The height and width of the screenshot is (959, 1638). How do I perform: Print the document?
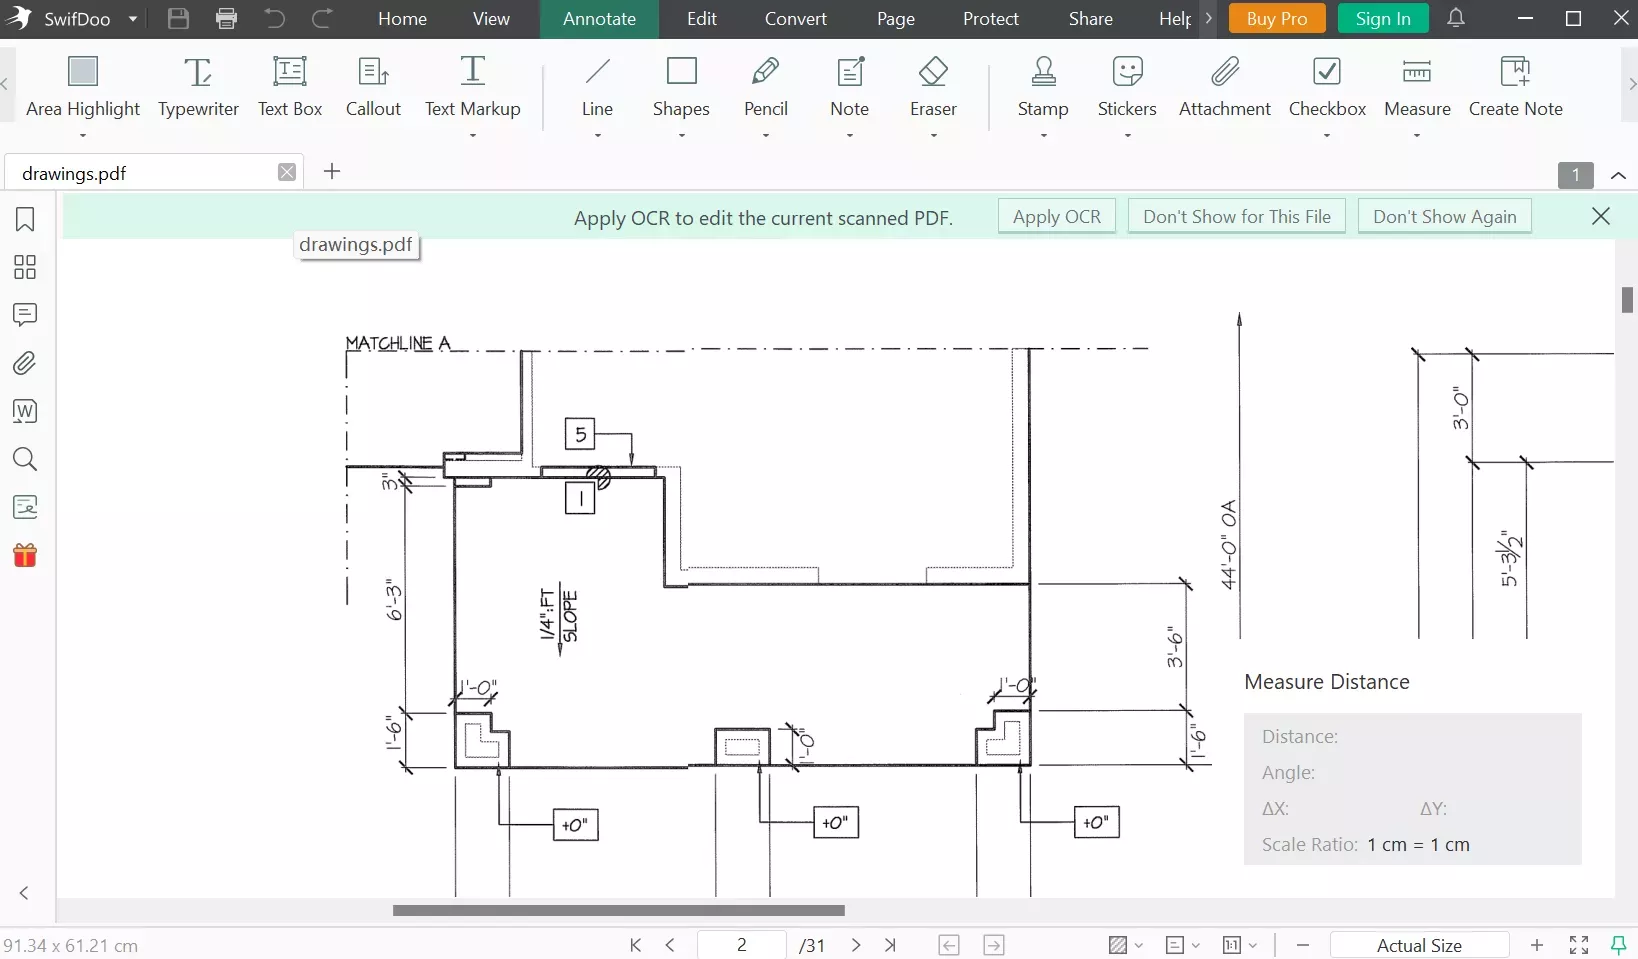coord(226,18)
